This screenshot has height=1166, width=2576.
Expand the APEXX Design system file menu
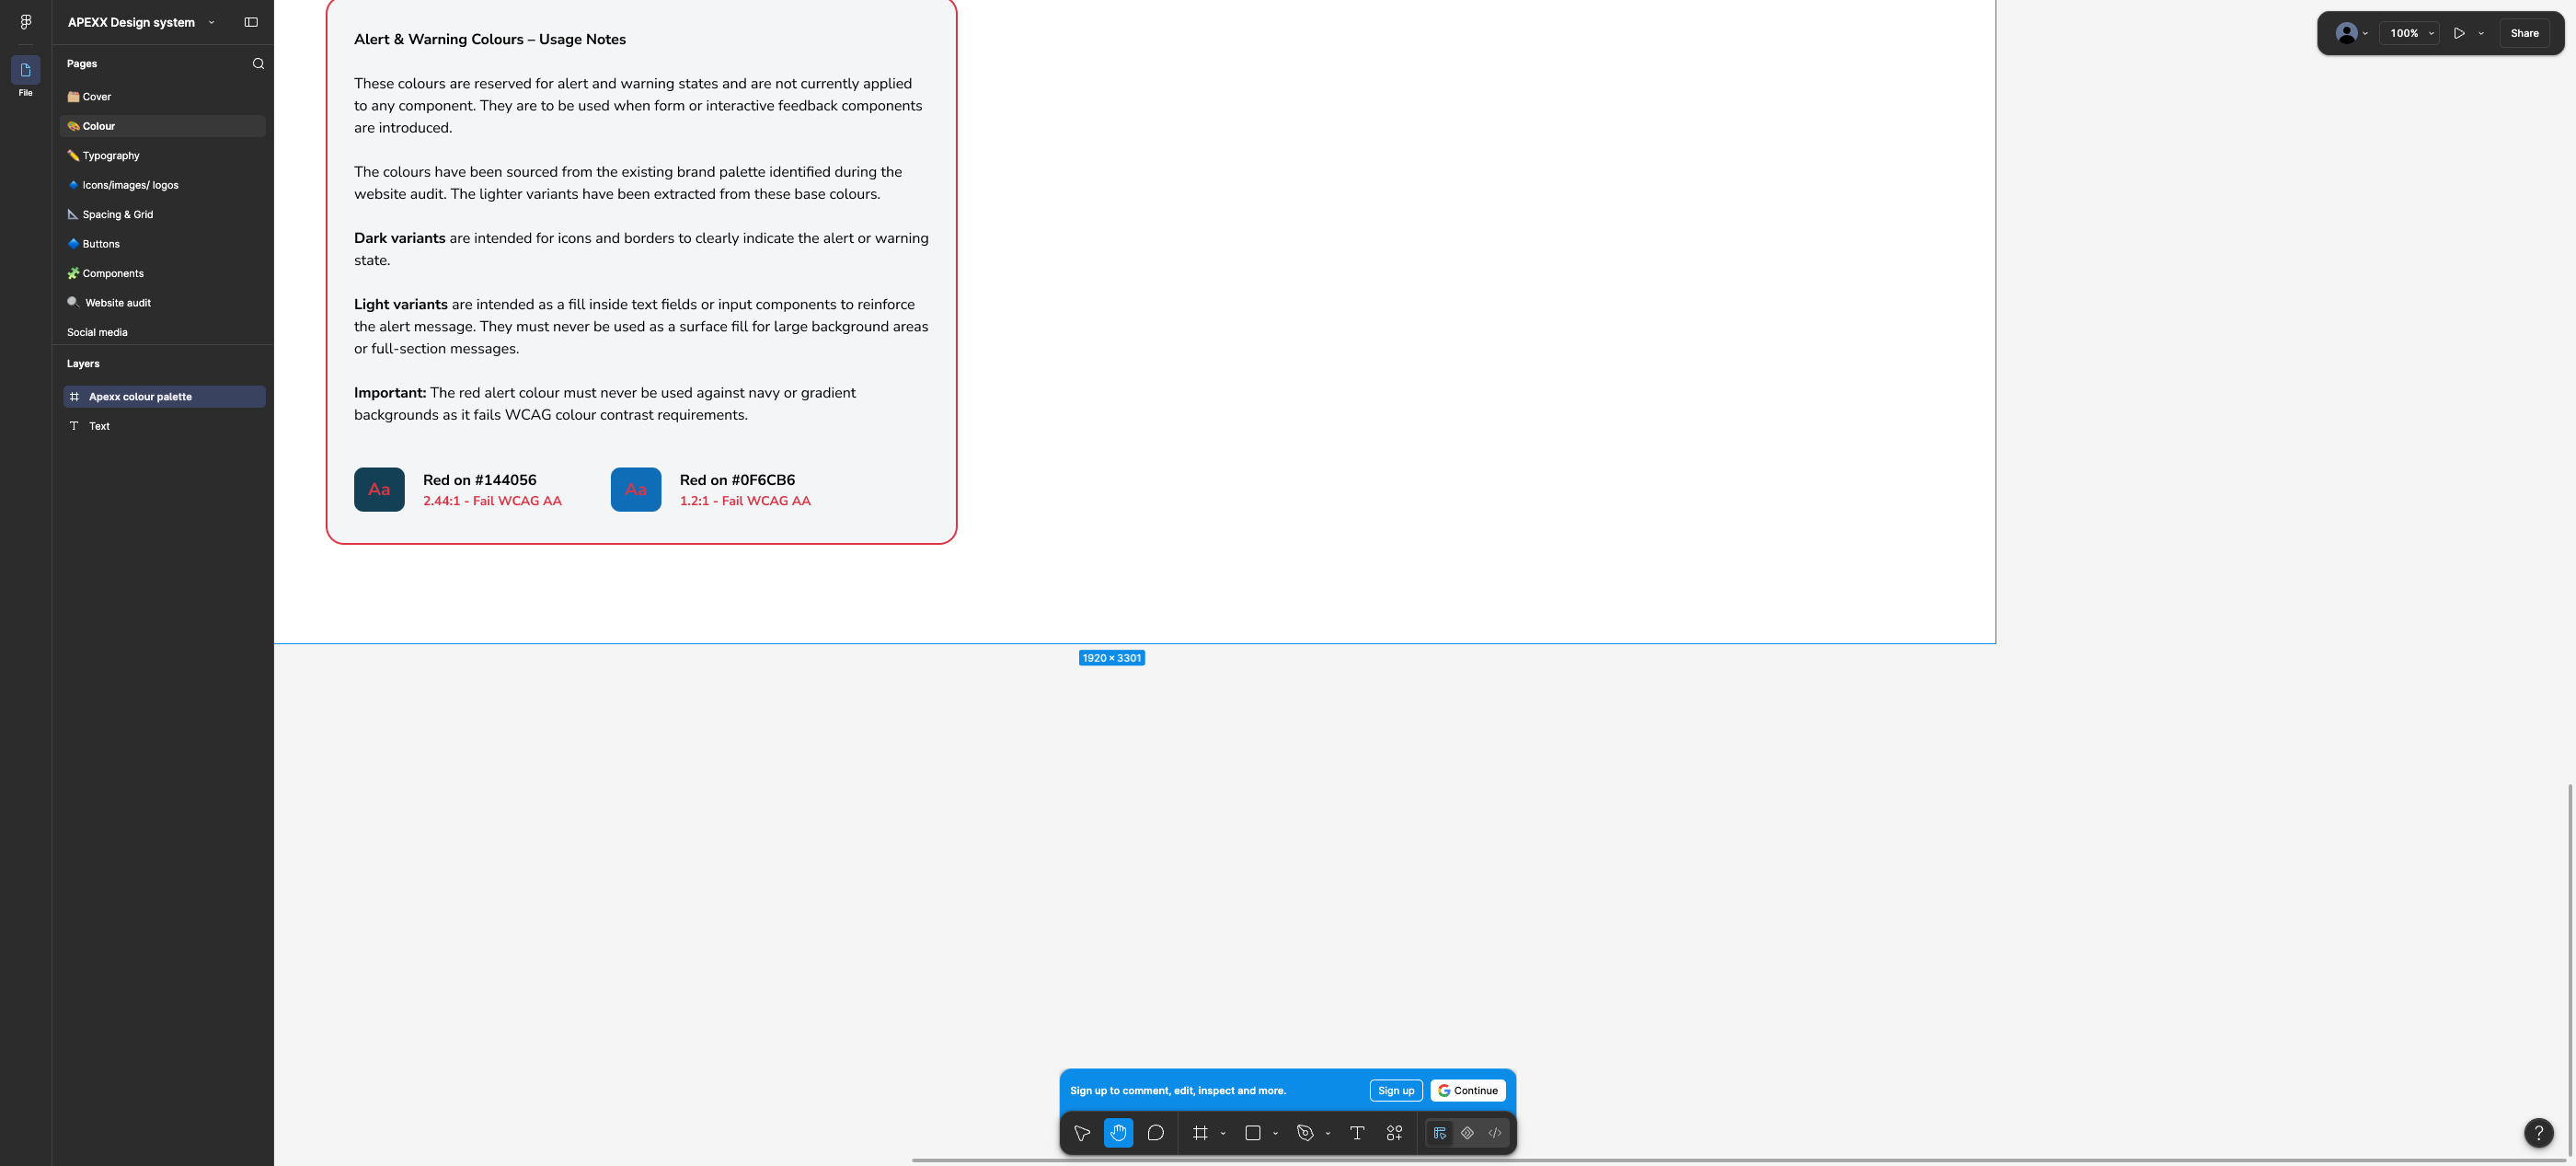(x=141, y=22)
